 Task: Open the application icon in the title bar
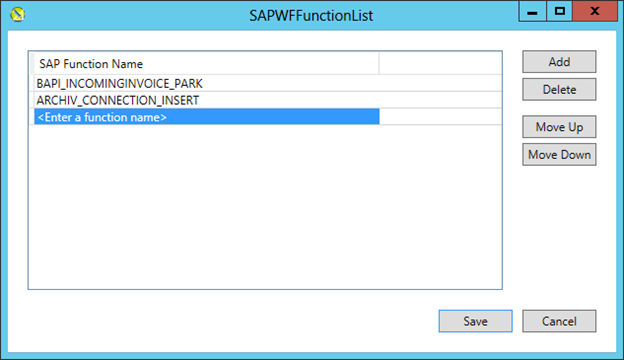(x=18, y=15)
